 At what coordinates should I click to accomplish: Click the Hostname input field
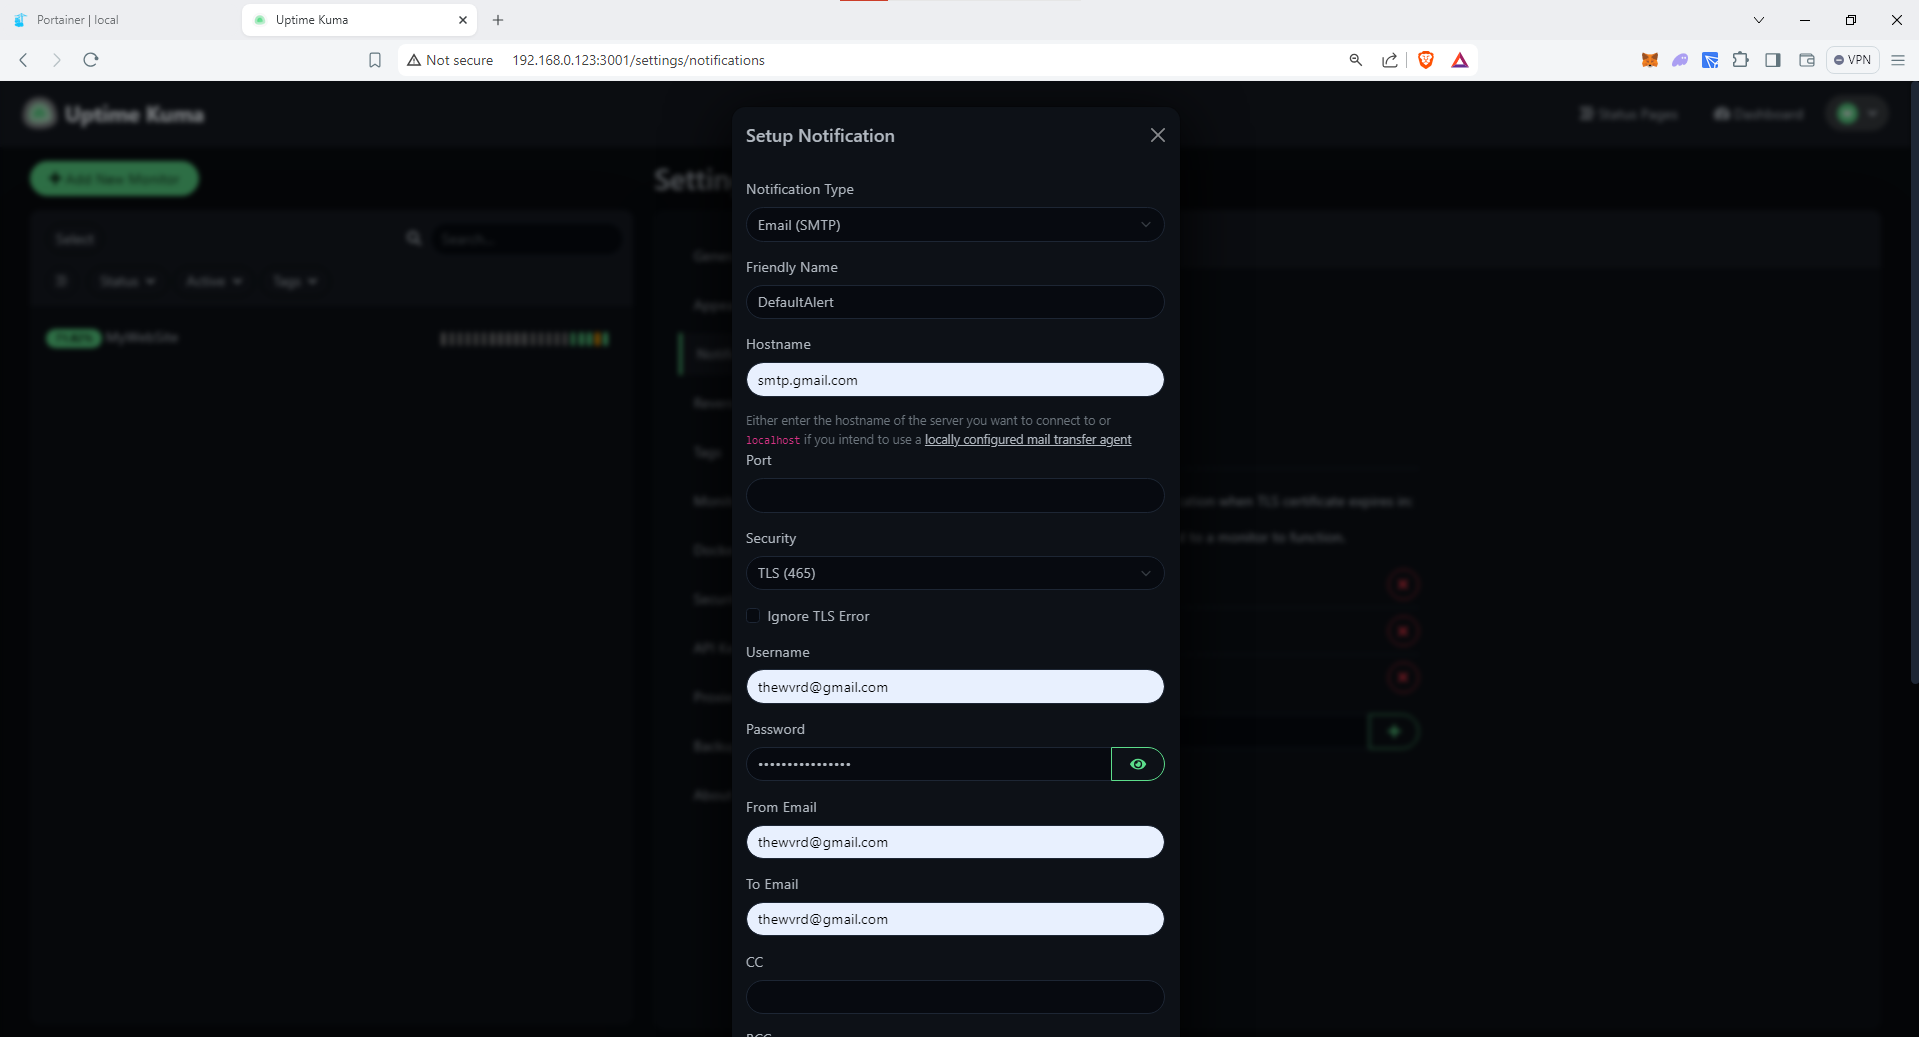pos(955,380)
